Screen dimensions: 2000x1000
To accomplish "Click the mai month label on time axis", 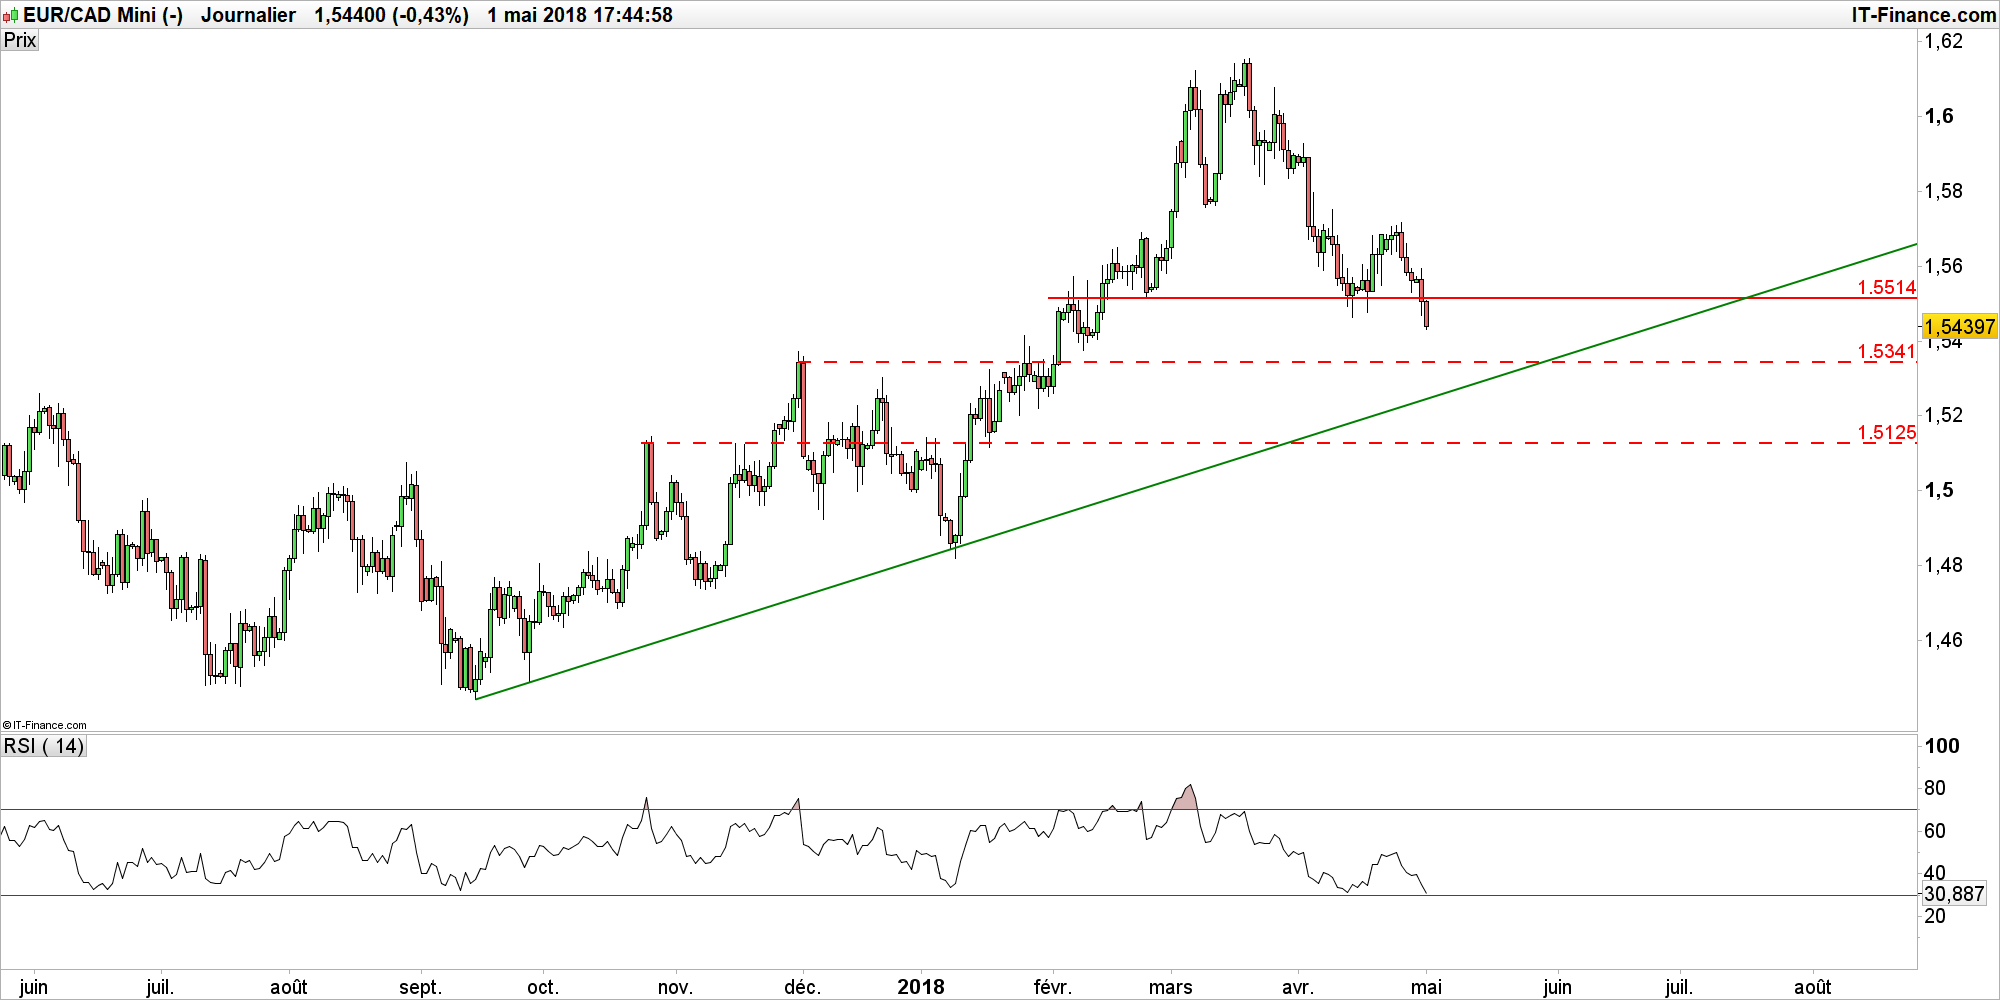I will (x=1426, y=987).
